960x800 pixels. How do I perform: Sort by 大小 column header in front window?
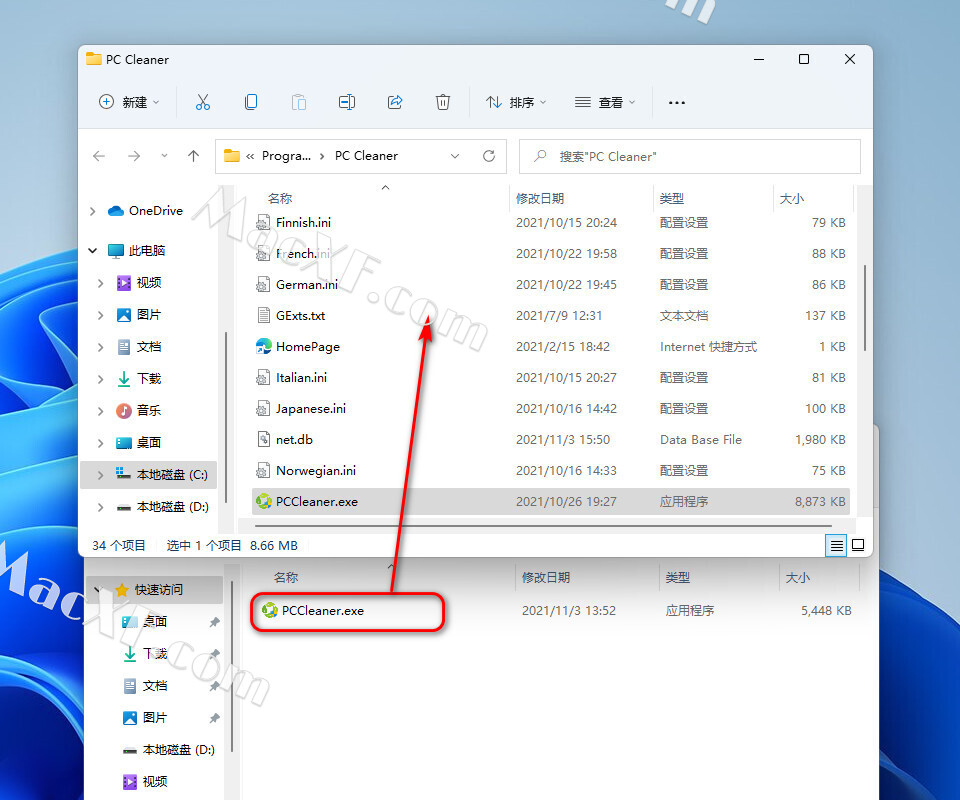click(792, 198)
